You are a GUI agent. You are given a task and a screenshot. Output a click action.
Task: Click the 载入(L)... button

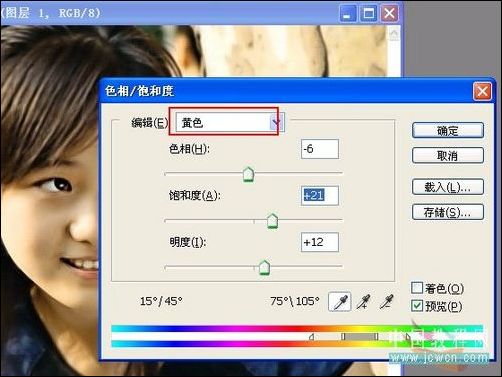(448, 187)
